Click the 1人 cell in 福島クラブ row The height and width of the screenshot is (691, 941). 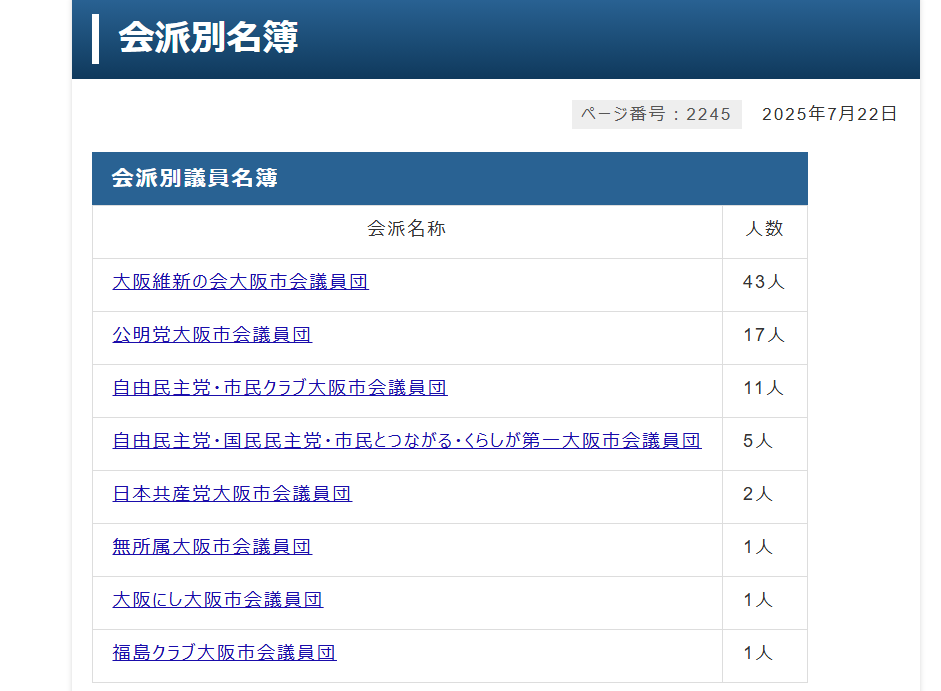[x=765, y=656]
